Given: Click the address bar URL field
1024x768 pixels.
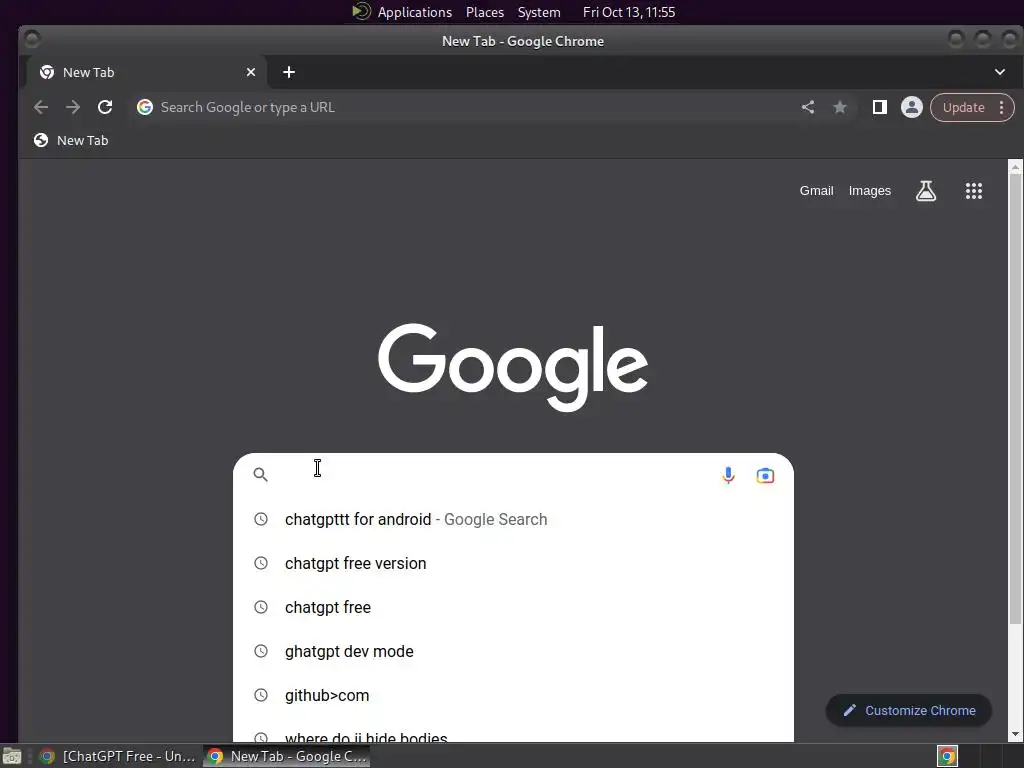Looking at the screenshot, I should pos(470,107).
